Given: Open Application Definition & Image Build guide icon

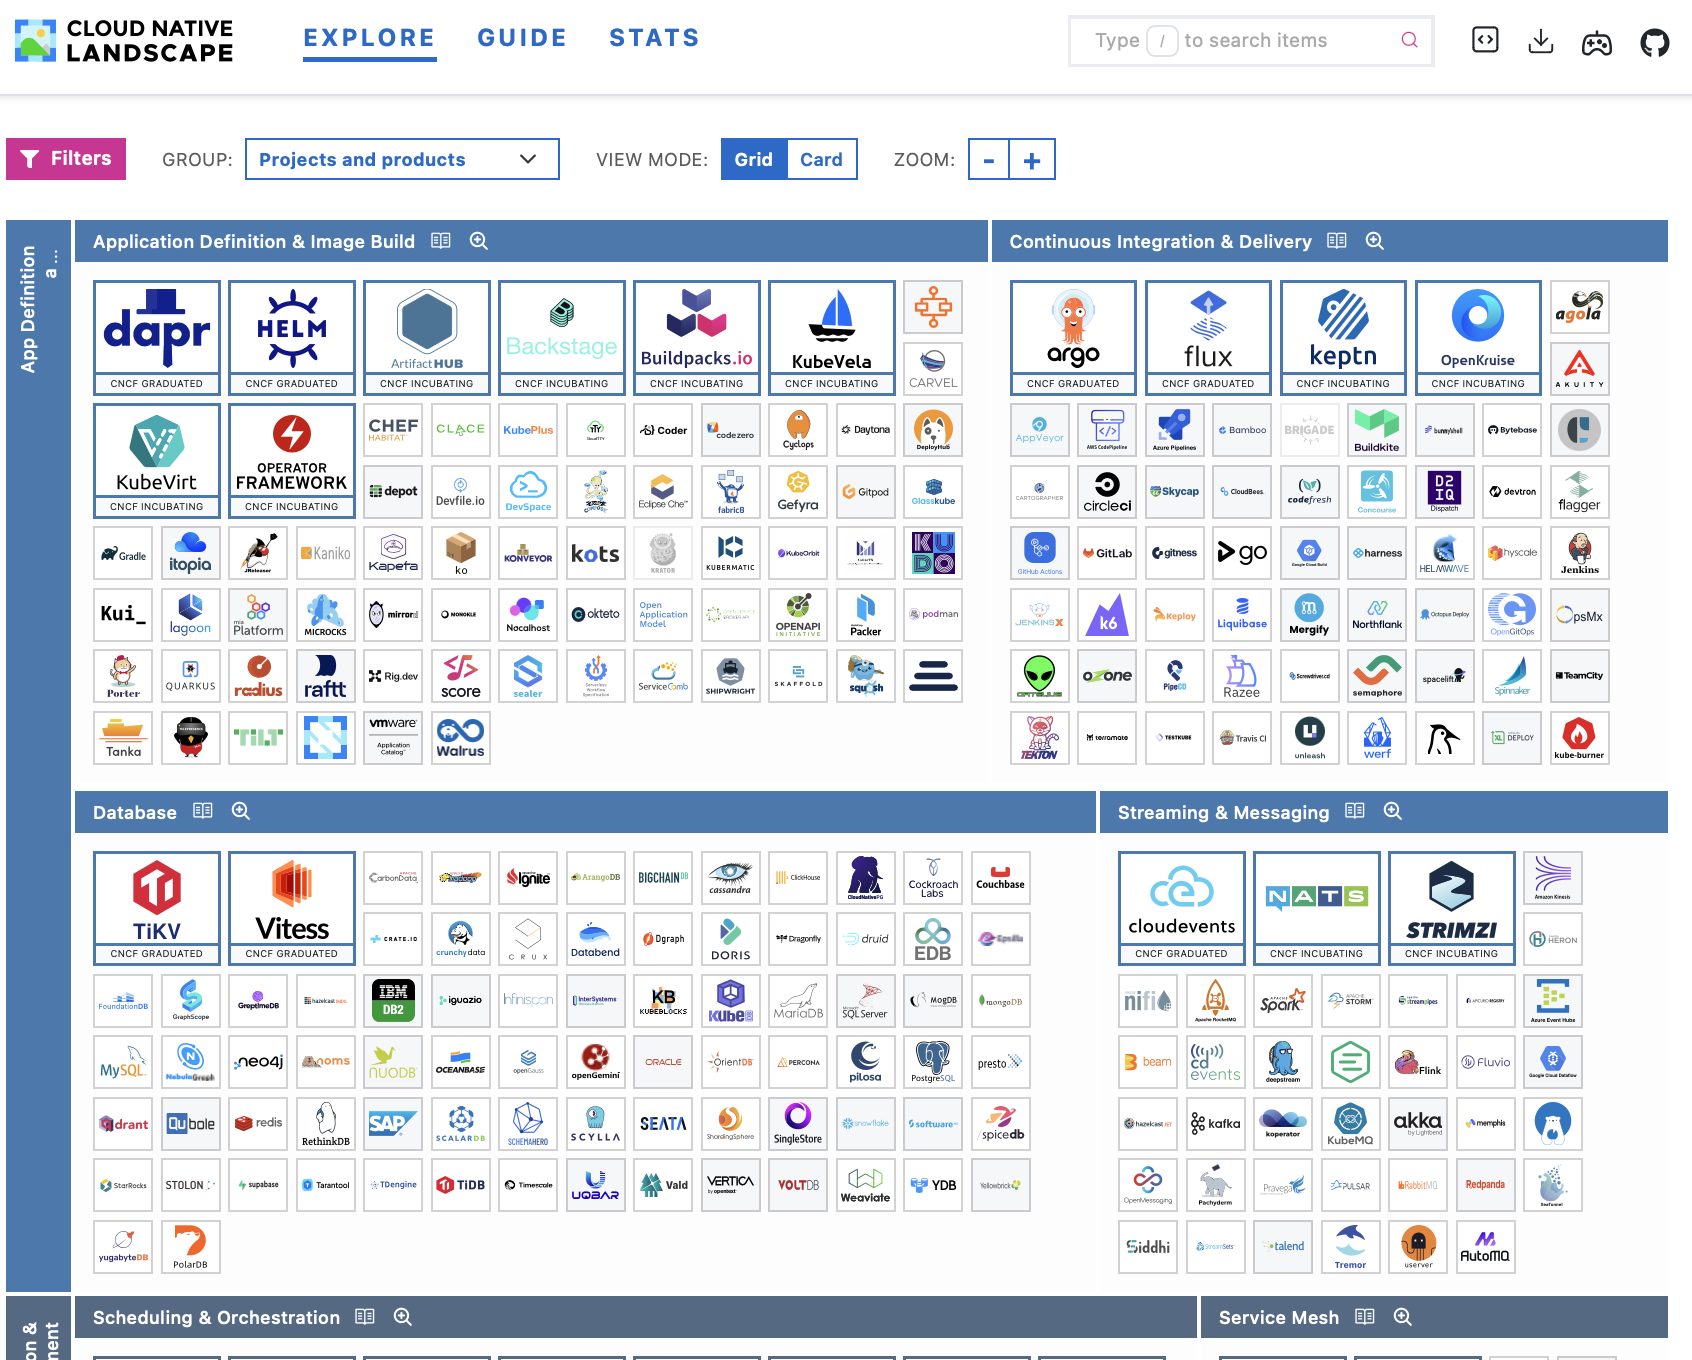Looking at the screenshot, I should coord(441,241).
